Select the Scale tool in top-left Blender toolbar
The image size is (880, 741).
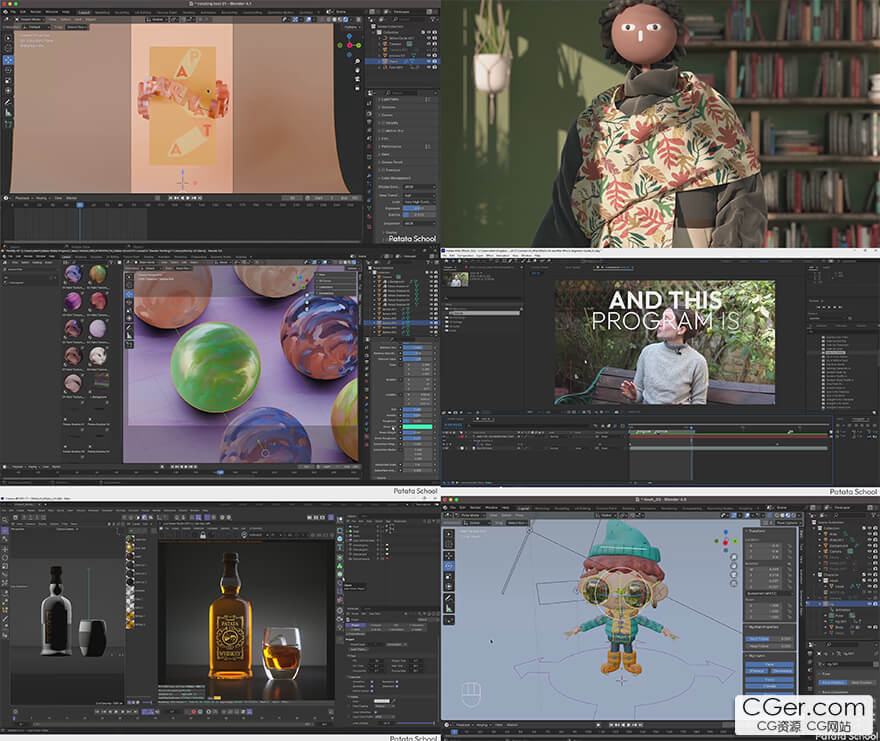pos(8,80)
